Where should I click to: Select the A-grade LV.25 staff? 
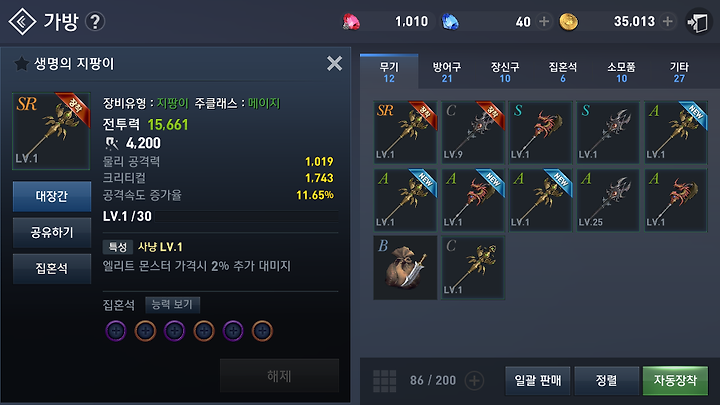point(608,200)
